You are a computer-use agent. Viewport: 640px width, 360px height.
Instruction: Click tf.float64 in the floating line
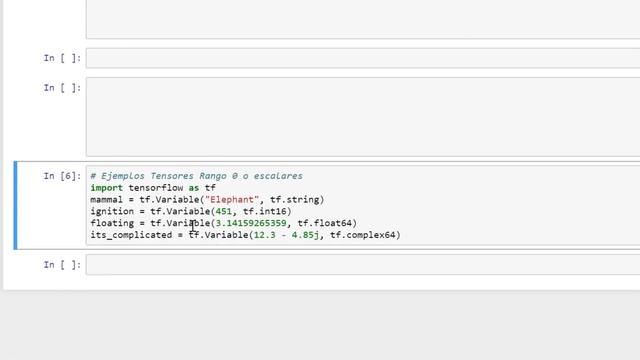click(x=324, y=223)
